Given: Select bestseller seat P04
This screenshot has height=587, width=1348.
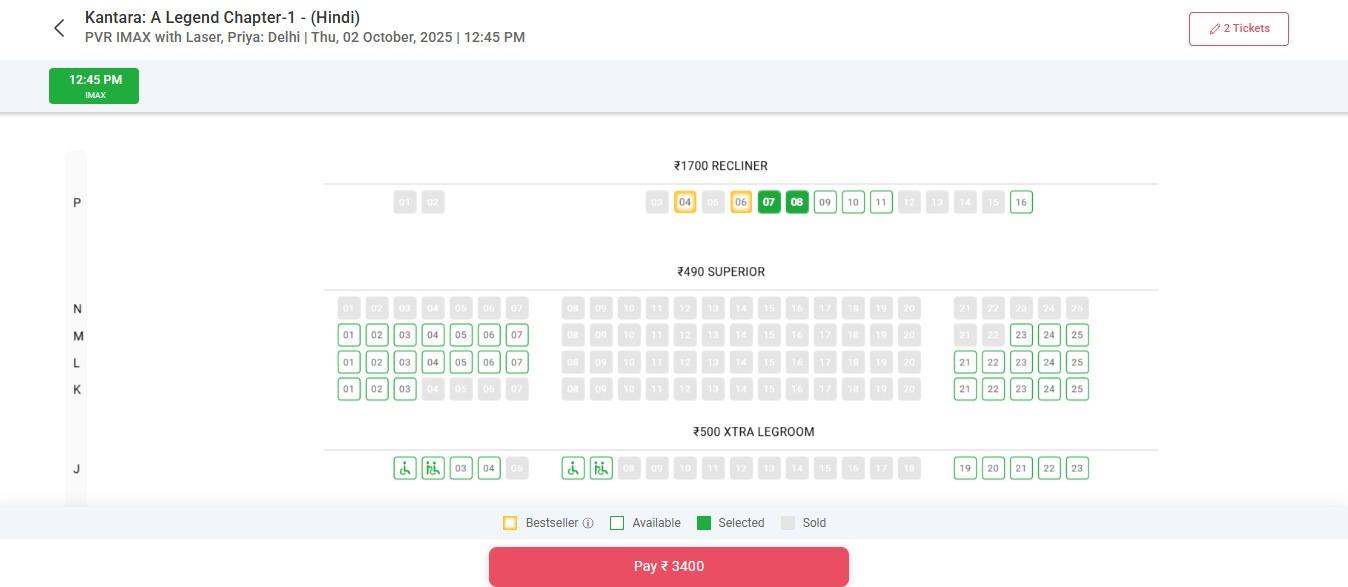Looking at the screenshot, I should pyautogui.click(x=685, y=202).
